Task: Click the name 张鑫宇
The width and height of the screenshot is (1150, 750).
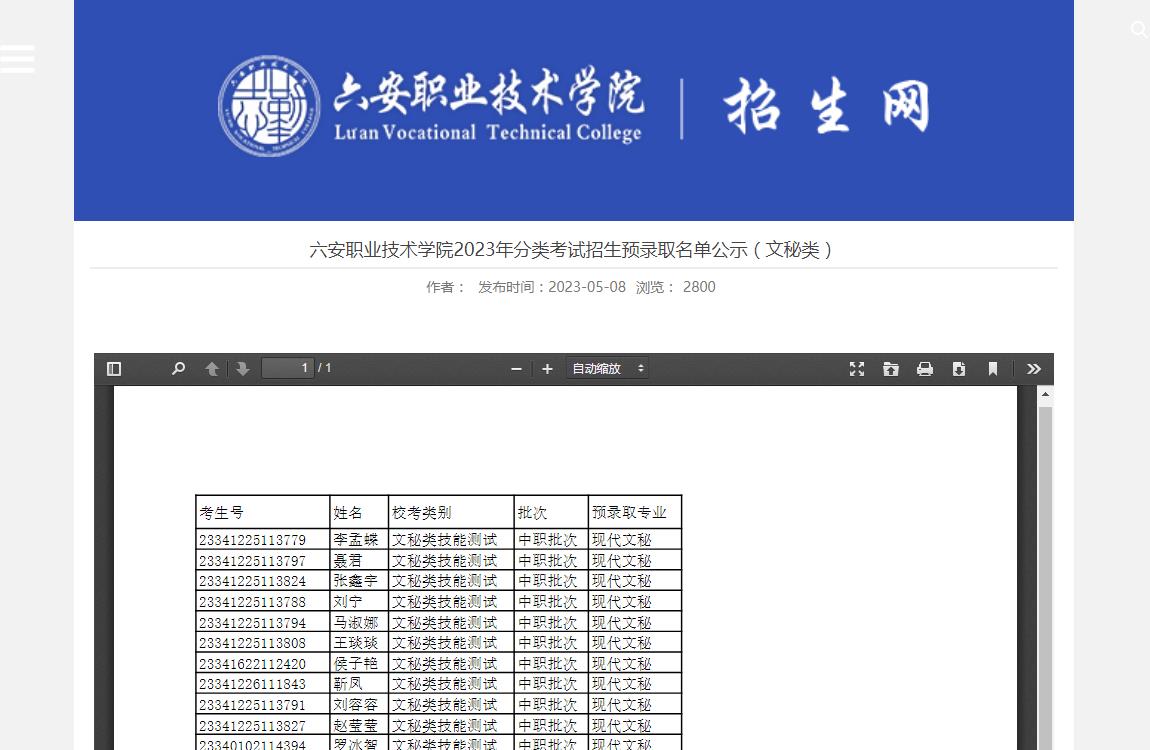Action: point(356,581)
